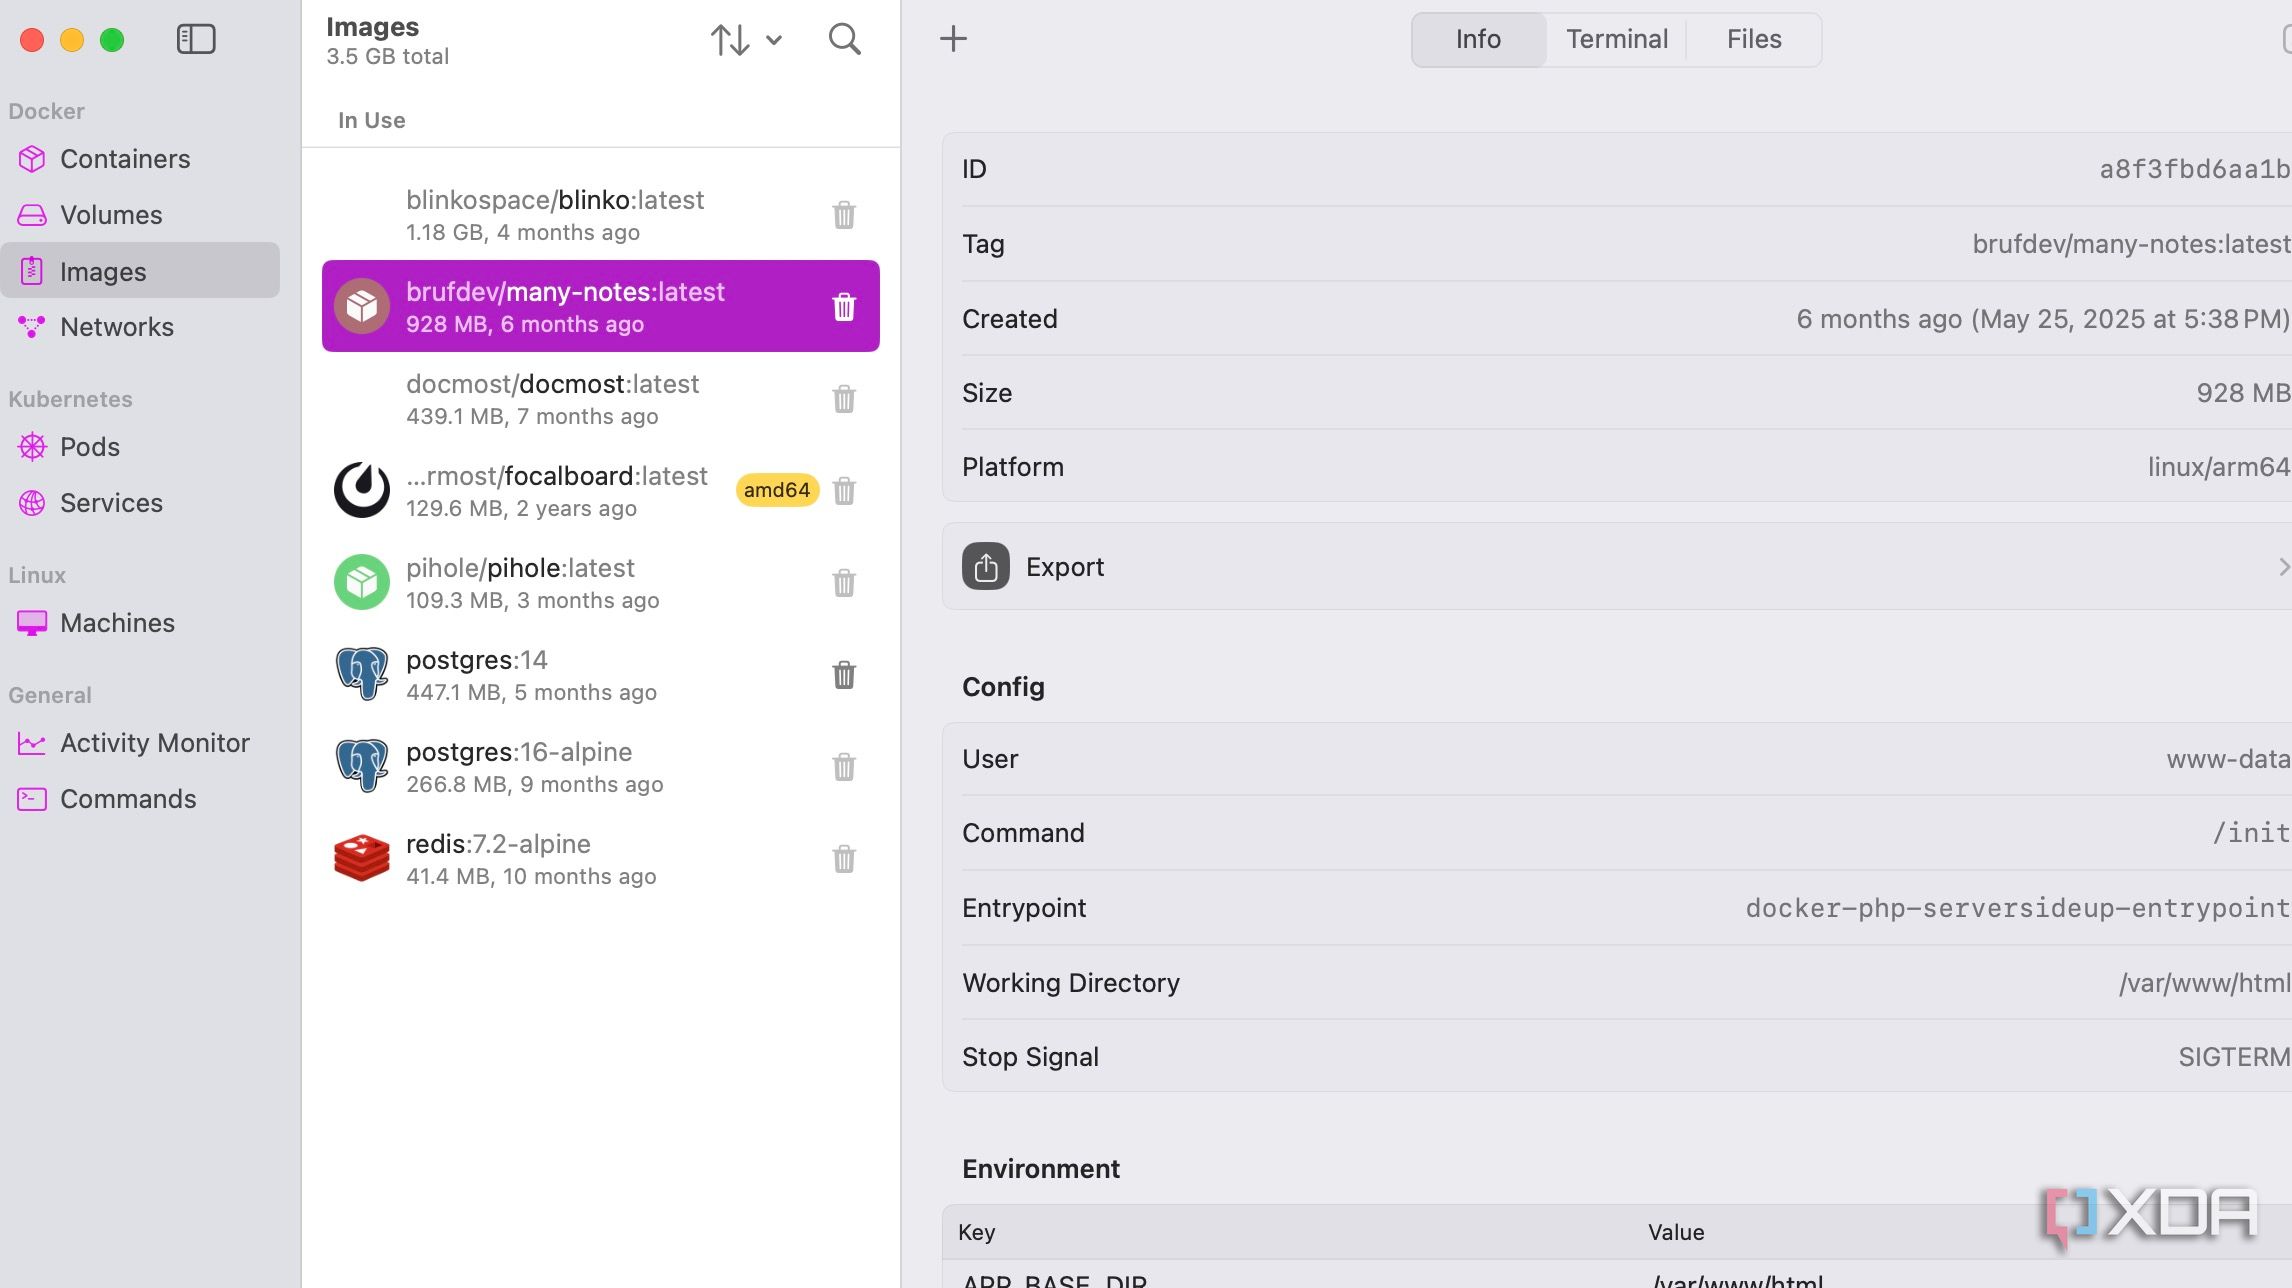Delete the postgres:14 image
The image size is (2292, 1288).
[844, 675]
